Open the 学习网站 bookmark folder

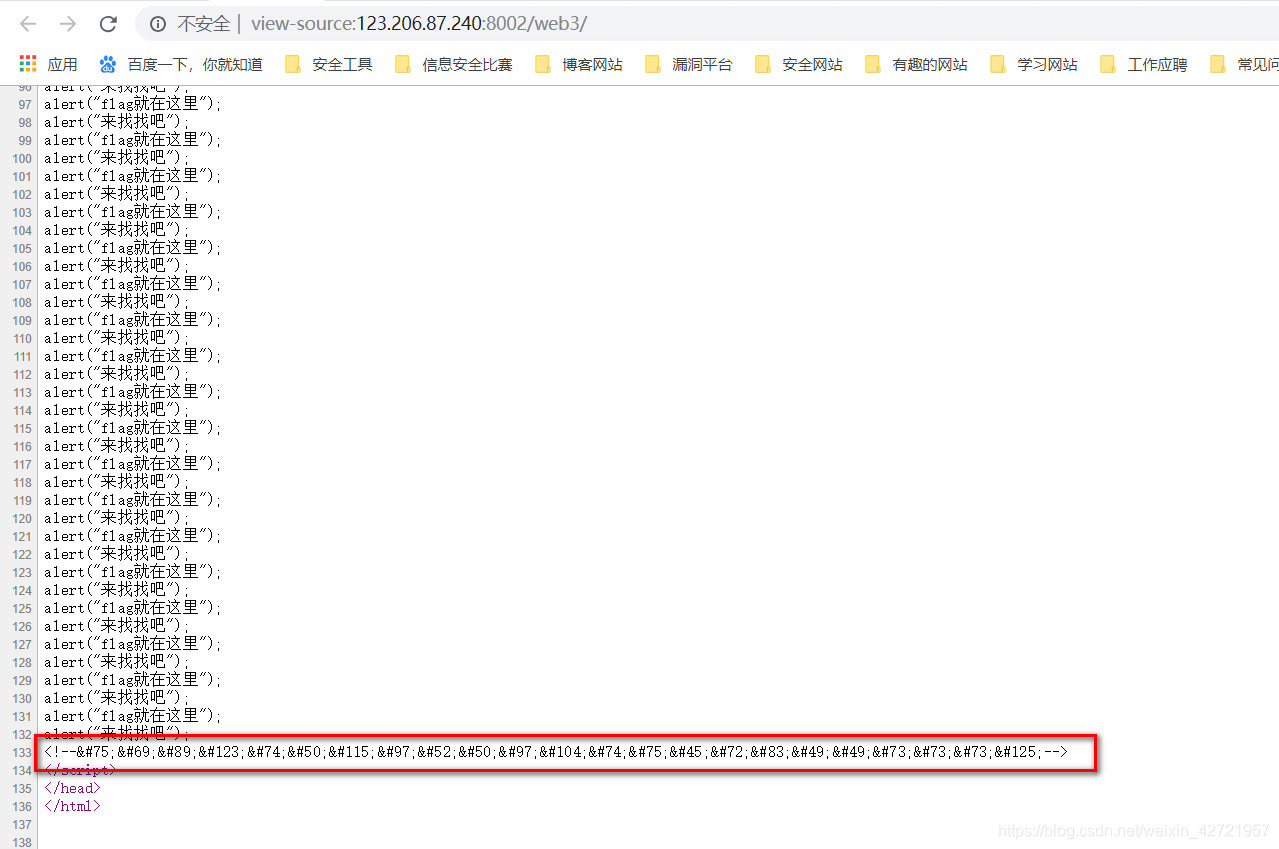point(1033,64)
